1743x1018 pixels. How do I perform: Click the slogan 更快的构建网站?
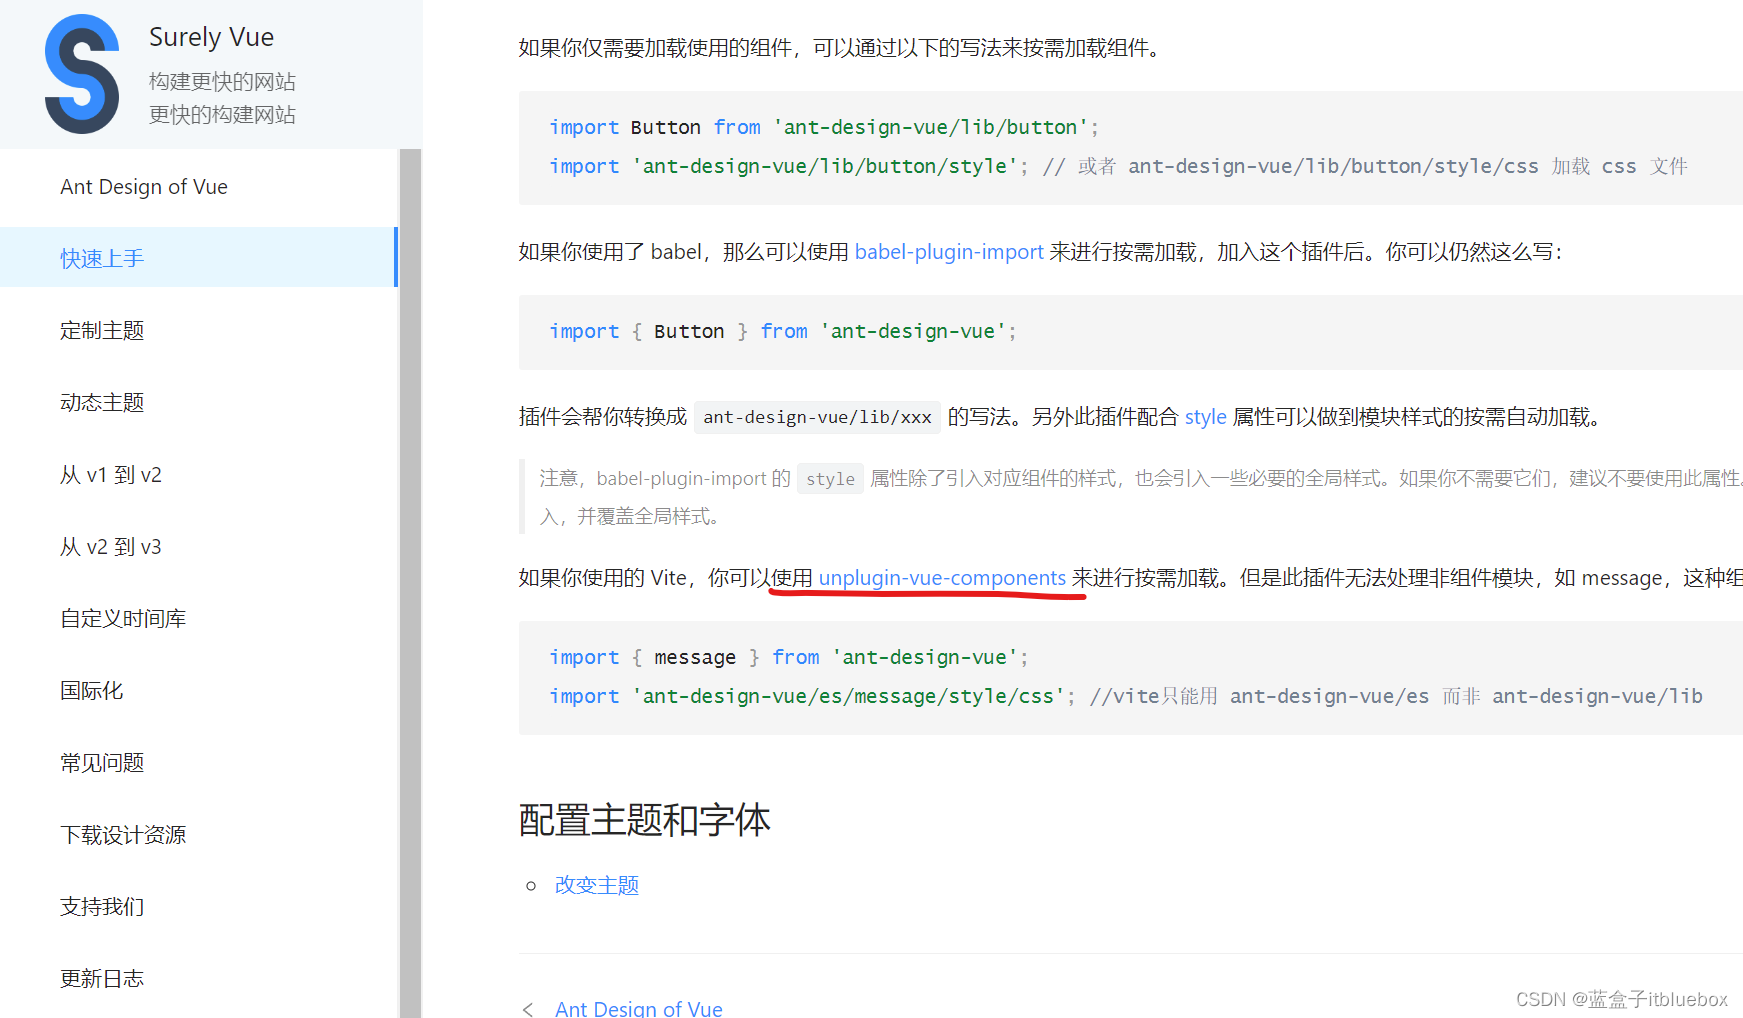click(222, 115)
